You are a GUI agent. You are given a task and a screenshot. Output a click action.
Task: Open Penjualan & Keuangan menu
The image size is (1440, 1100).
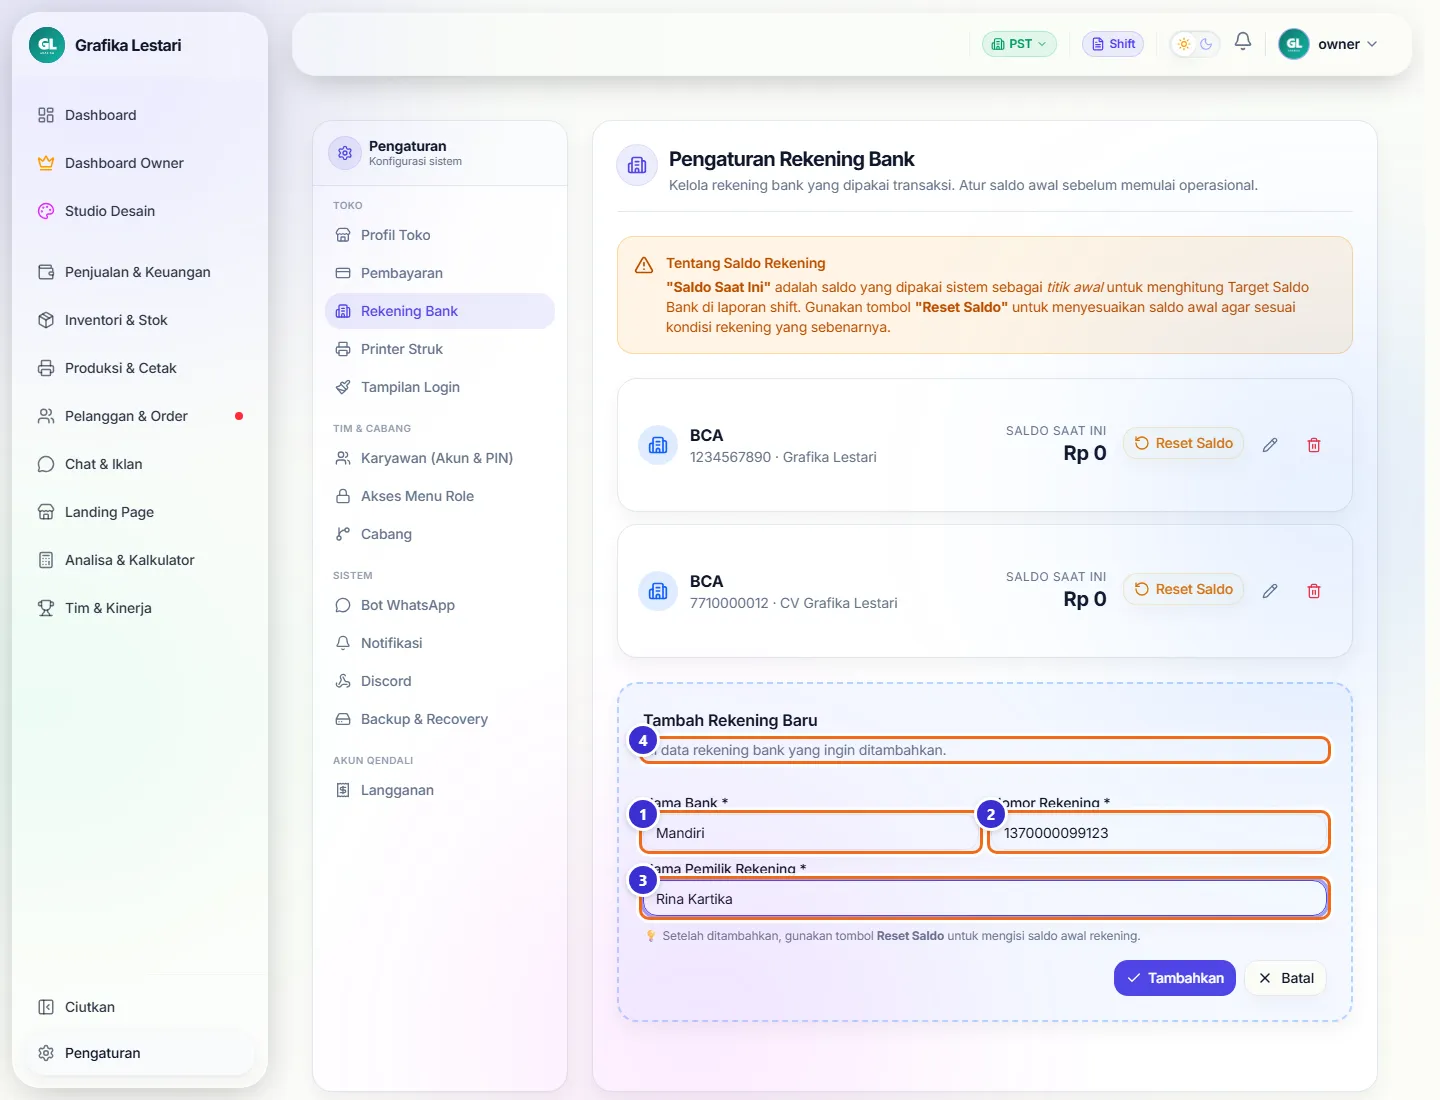coord(140,272)
